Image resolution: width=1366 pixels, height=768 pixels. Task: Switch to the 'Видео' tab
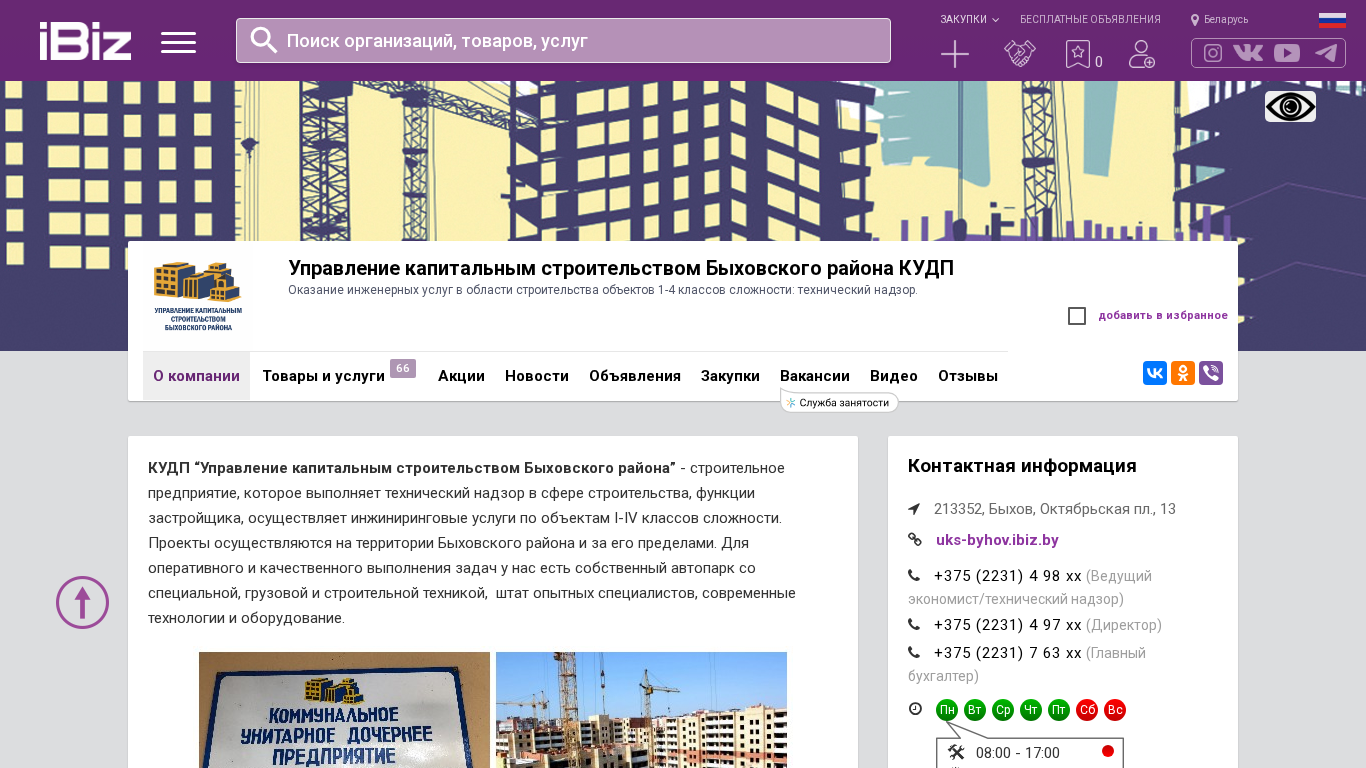tap(894, 376)
